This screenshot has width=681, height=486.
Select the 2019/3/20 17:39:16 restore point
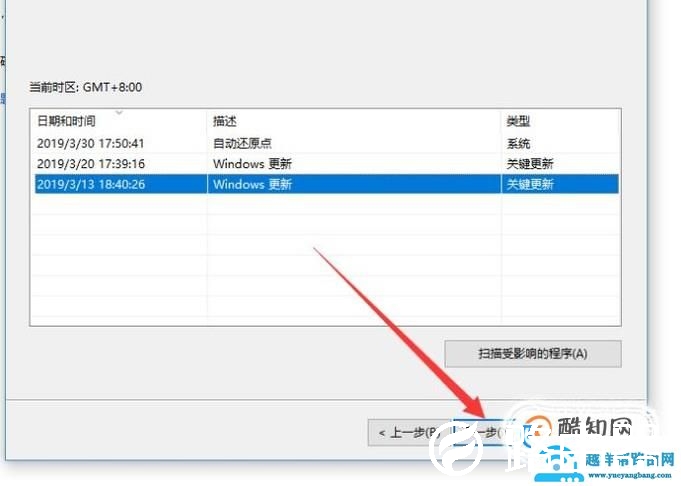(x=91, y=163)
